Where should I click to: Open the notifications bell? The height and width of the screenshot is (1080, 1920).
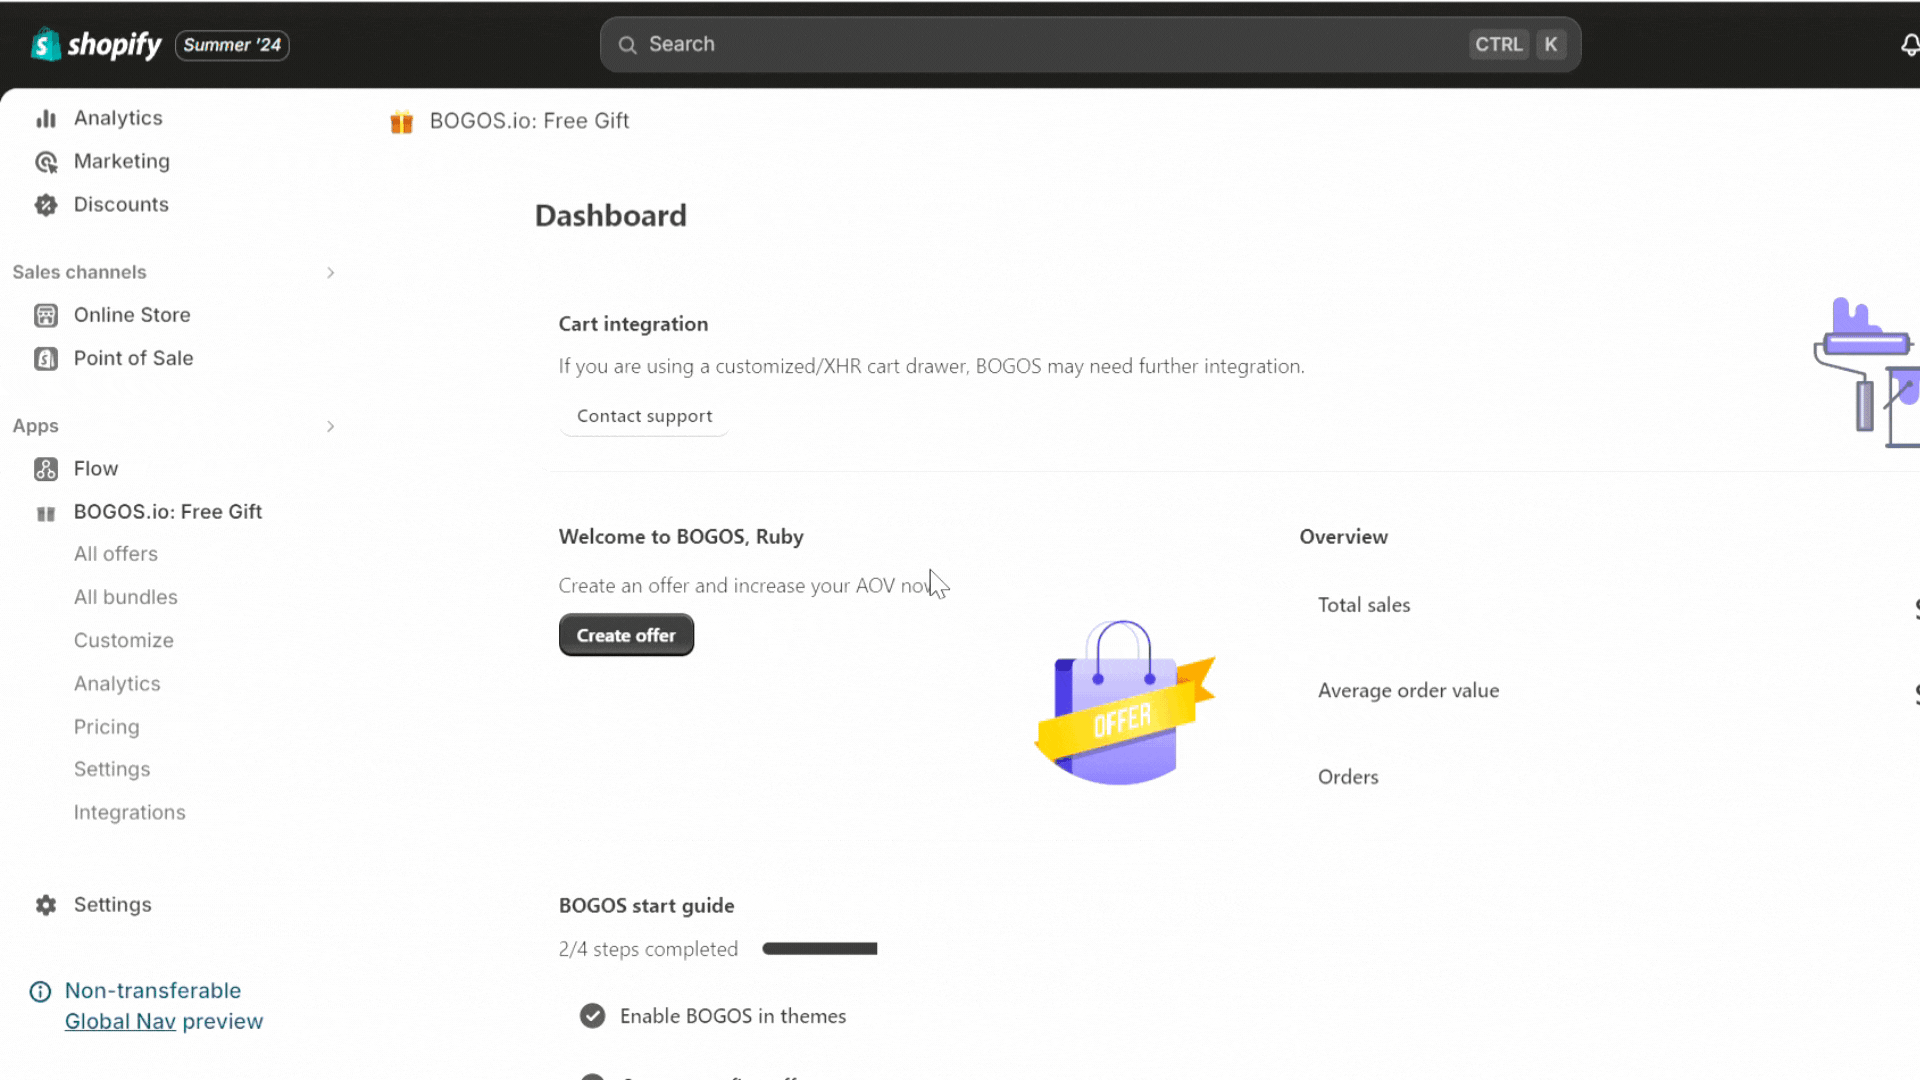1909,45
